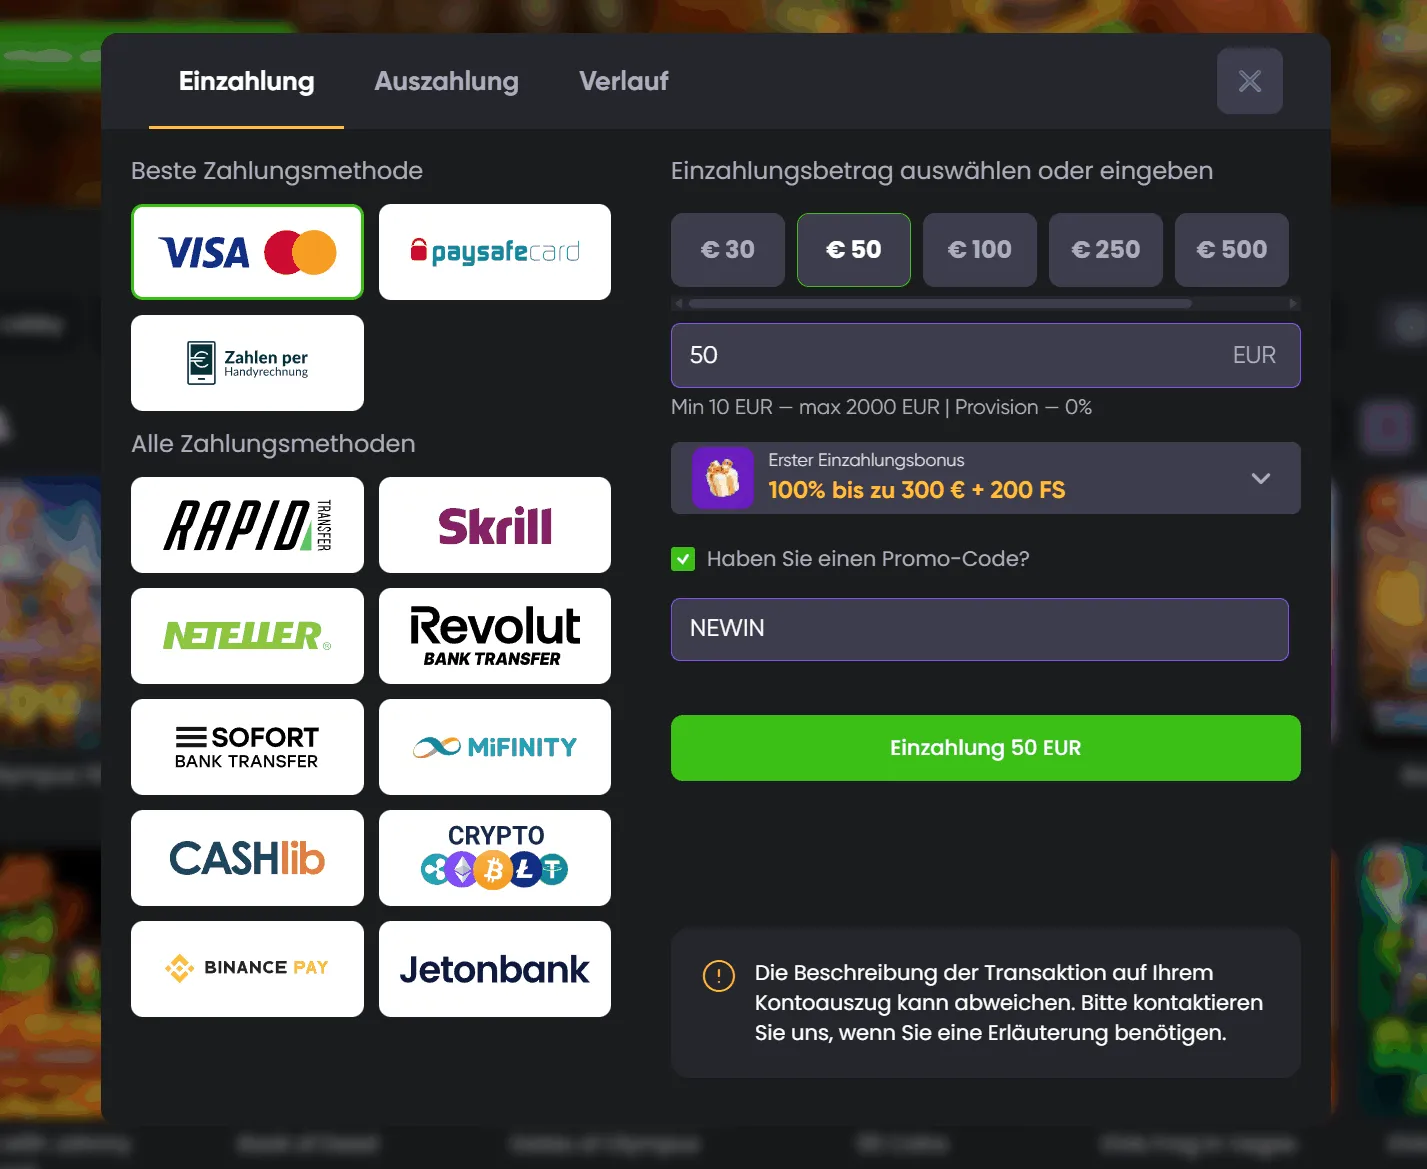
Task: Click the amount scroller right arrow
Action: tap(1293, 303)
